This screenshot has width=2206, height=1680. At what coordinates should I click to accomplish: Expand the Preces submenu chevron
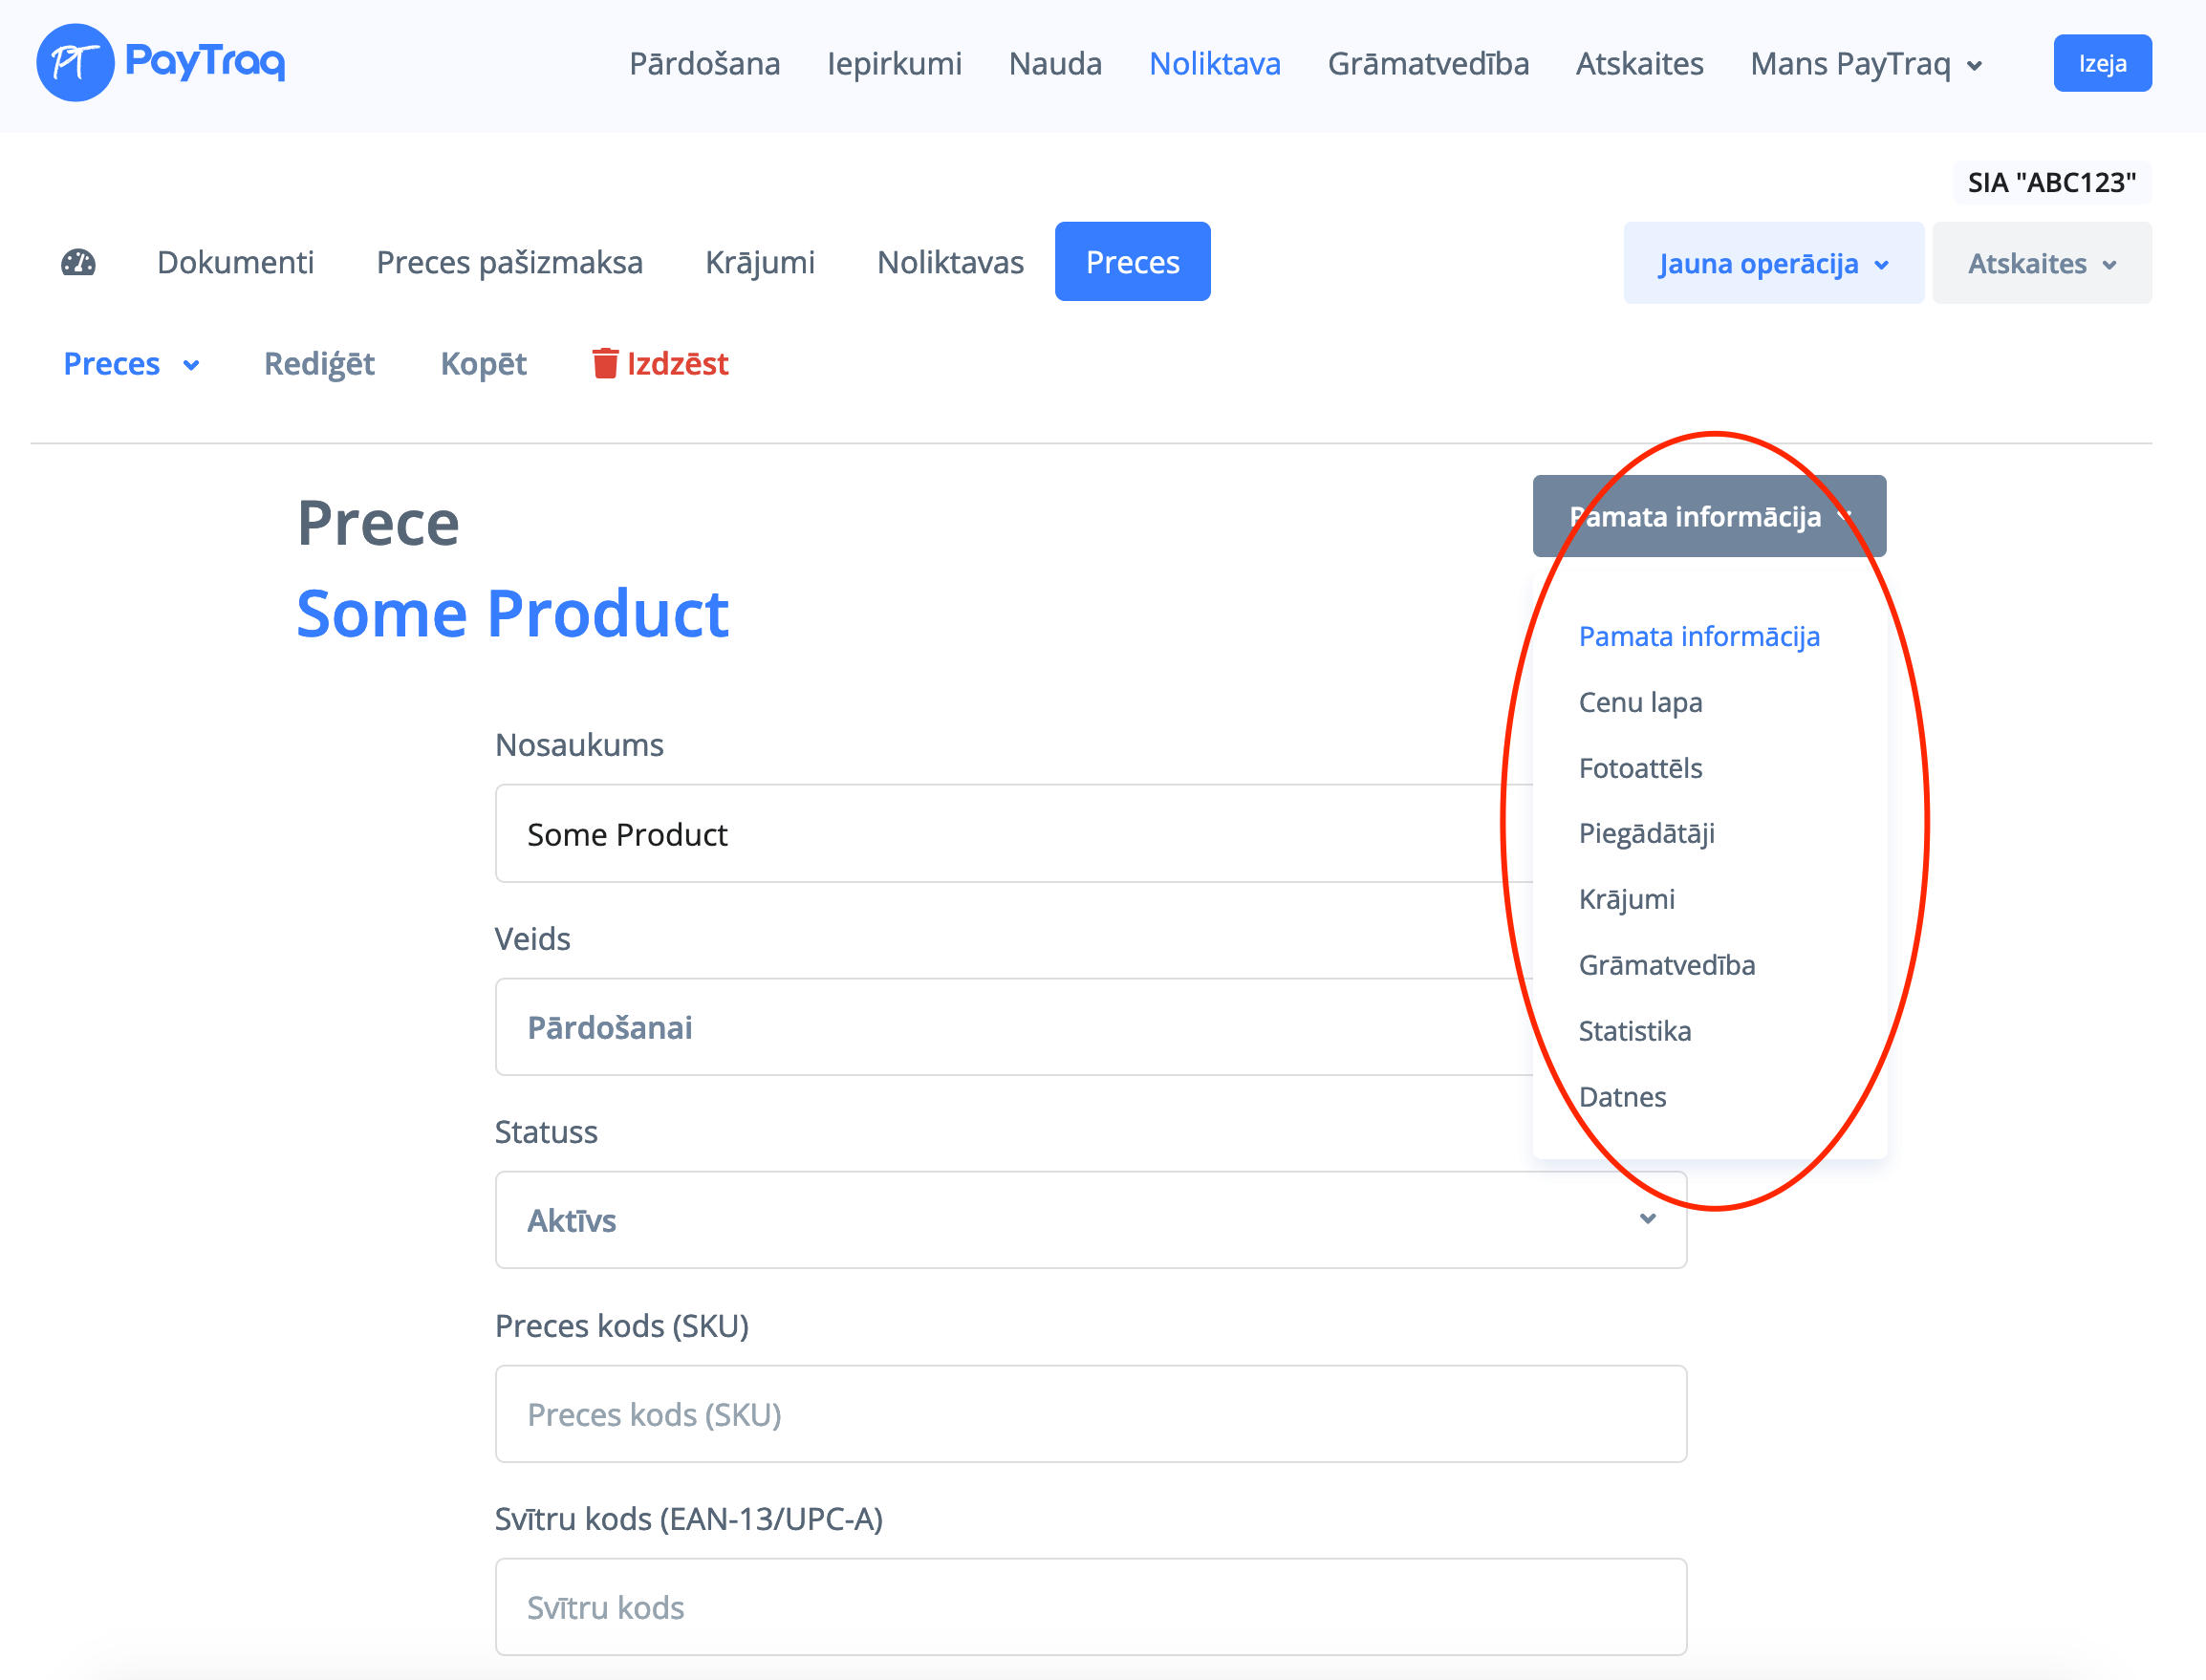[191, 365]
